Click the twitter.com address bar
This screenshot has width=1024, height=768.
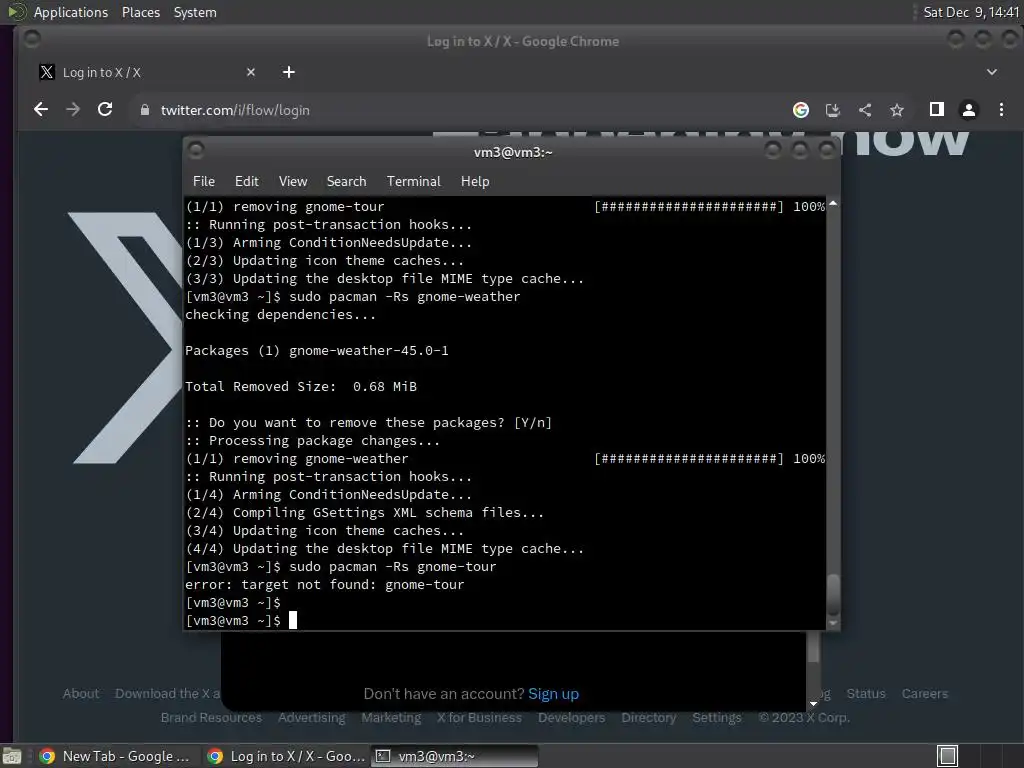click(x=457, y=110)
